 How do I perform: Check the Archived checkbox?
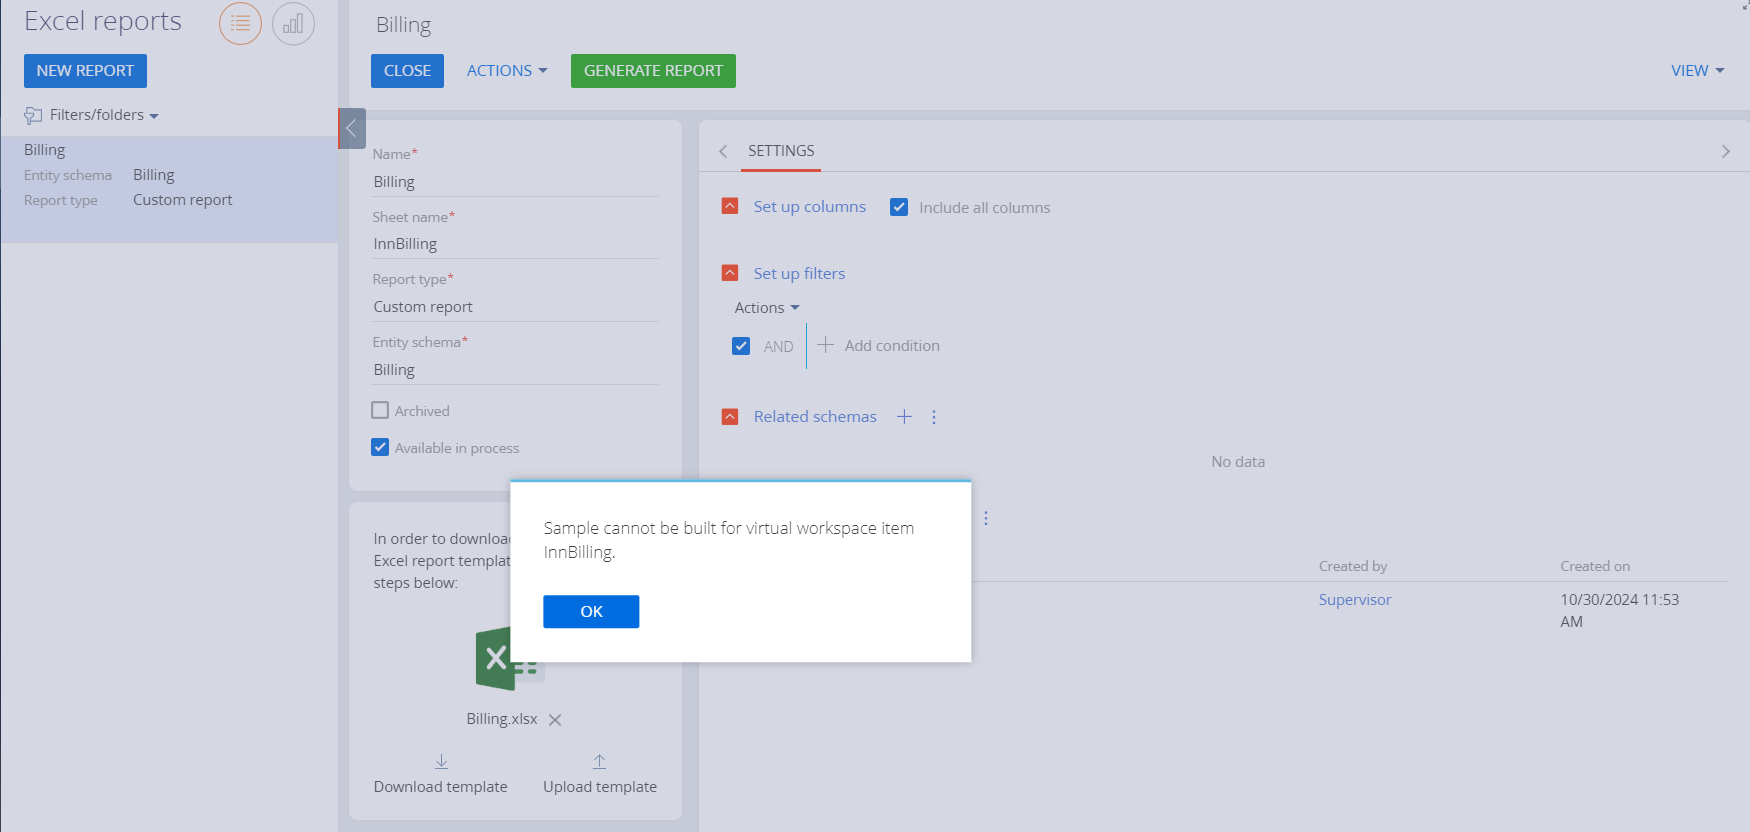(x=380, y=410)
